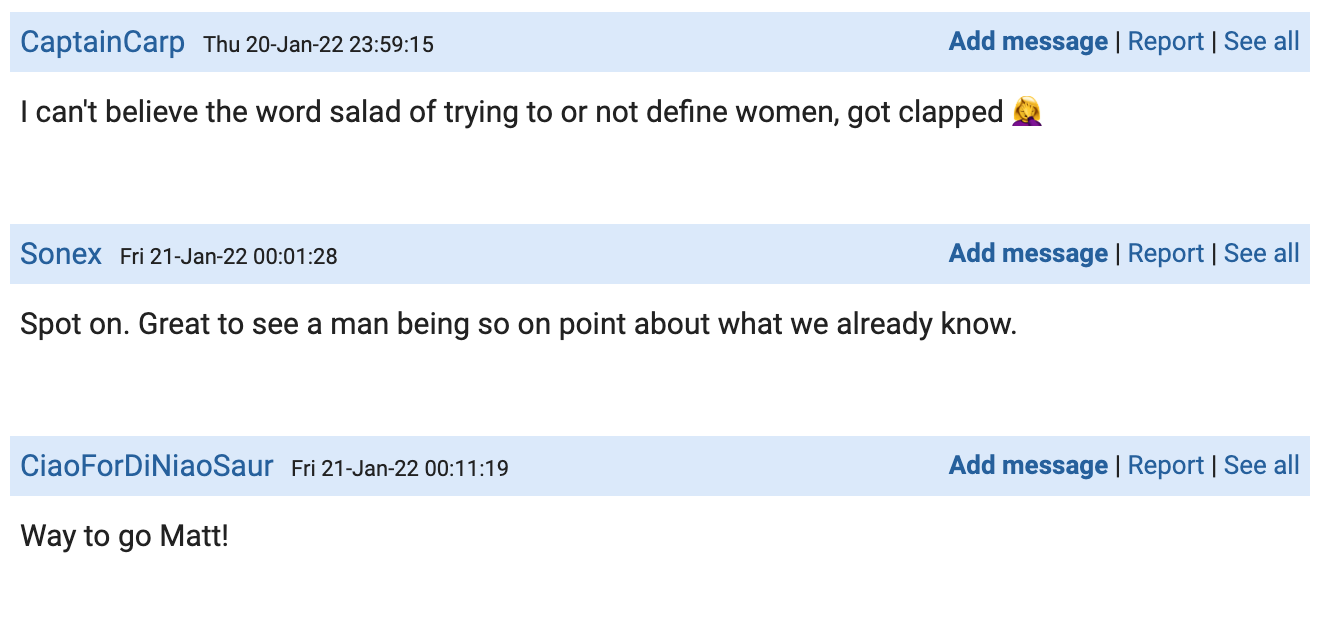Screen dimensions: 1318x632
Task: Open CaptainCarp's user profile link
Action: pyautogui.click(x=103, y=42)
